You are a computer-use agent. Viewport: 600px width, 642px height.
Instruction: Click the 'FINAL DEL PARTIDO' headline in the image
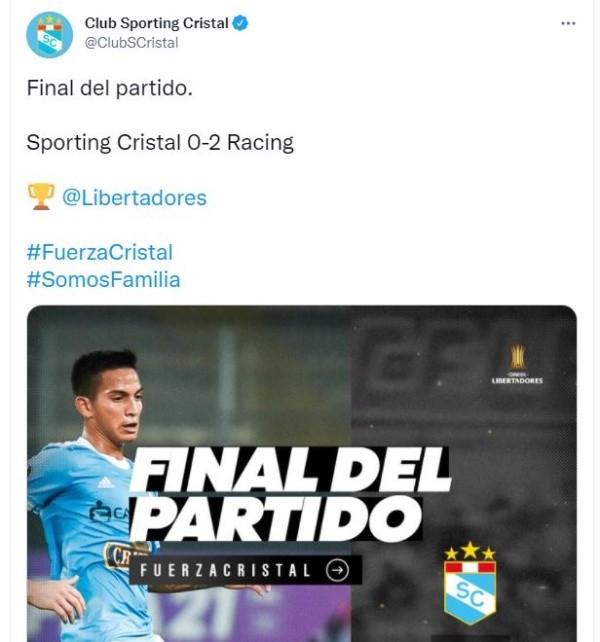coord(290,495)
